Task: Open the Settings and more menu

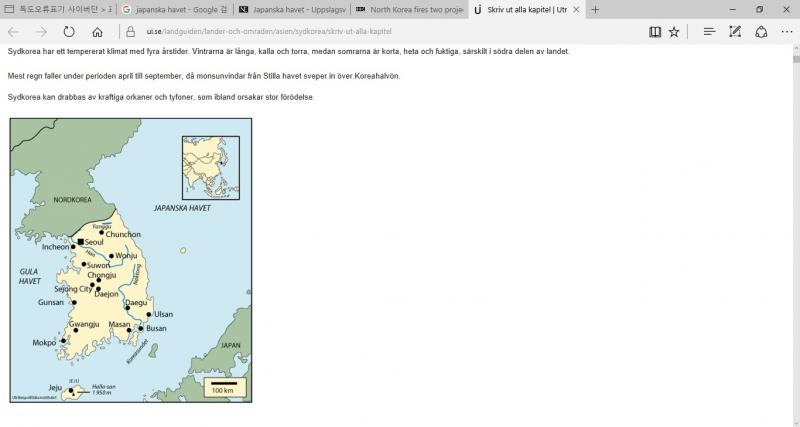Action: (x=786, y=31)
